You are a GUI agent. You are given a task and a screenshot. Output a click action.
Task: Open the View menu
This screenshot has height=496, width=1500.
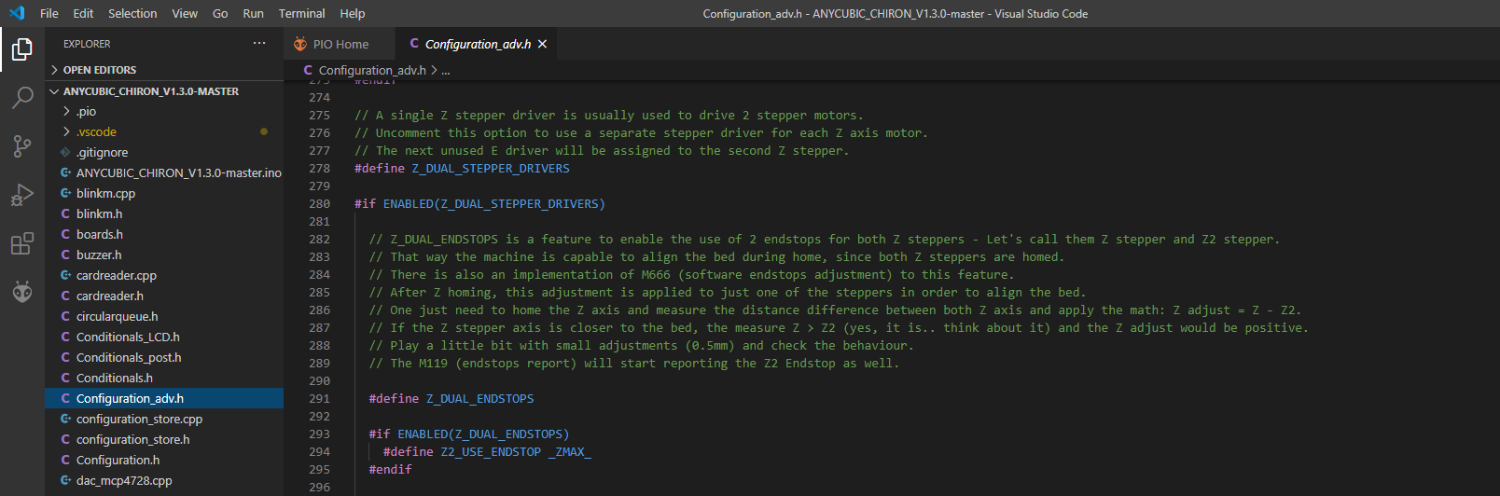click(185, 14)
